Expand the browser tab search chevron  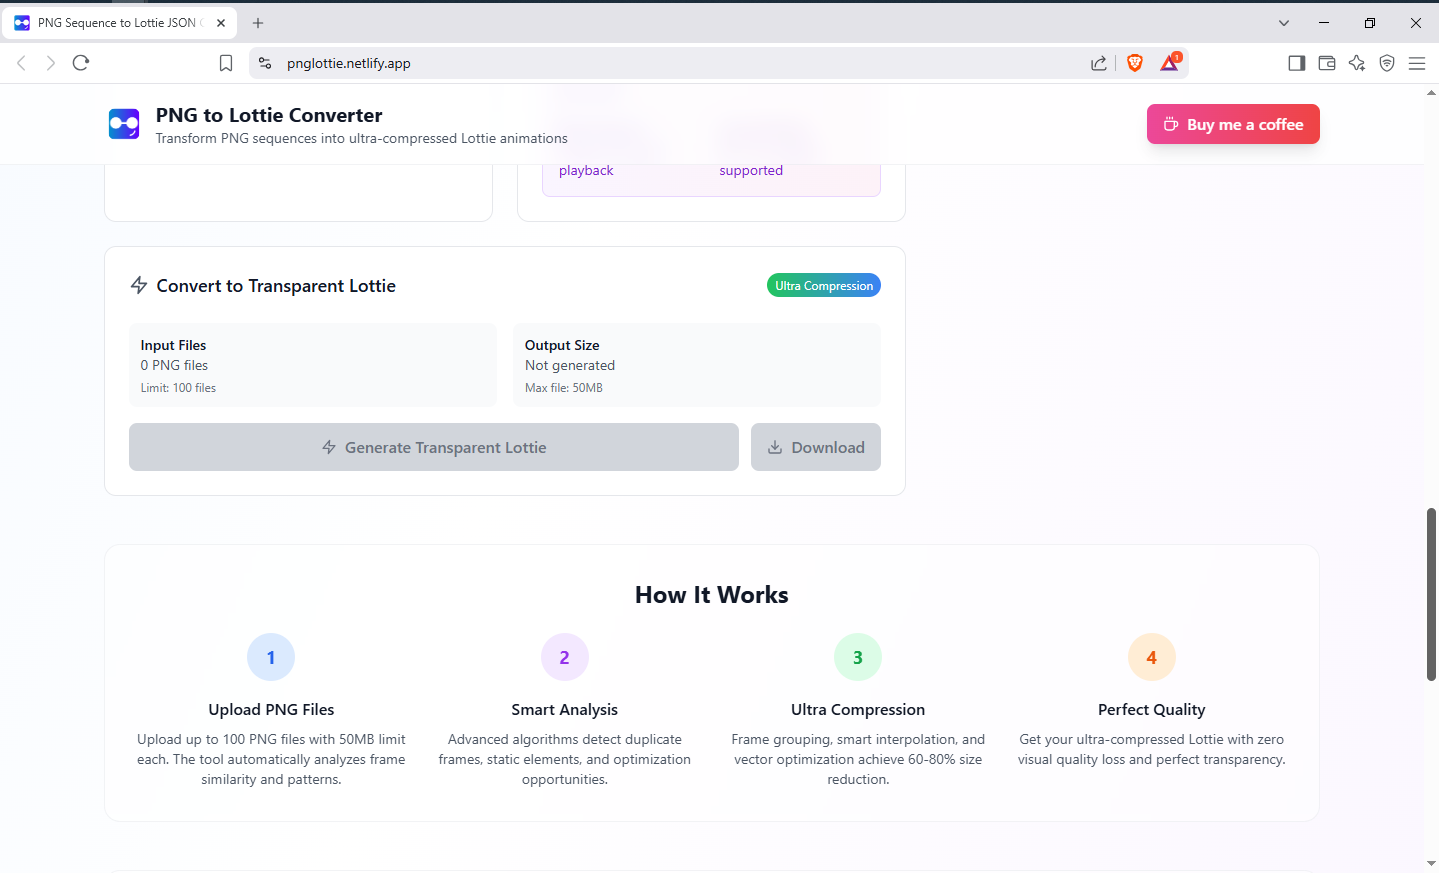pos(1283,22)
